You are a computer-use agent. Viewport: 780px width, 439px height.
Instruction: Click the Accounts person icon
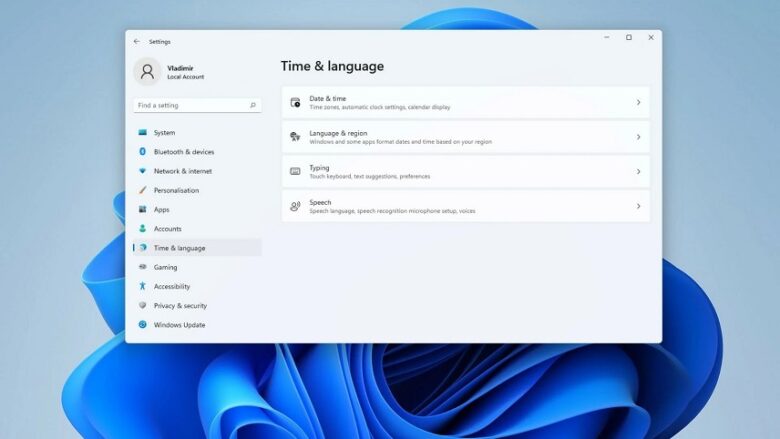pos(143,229)
